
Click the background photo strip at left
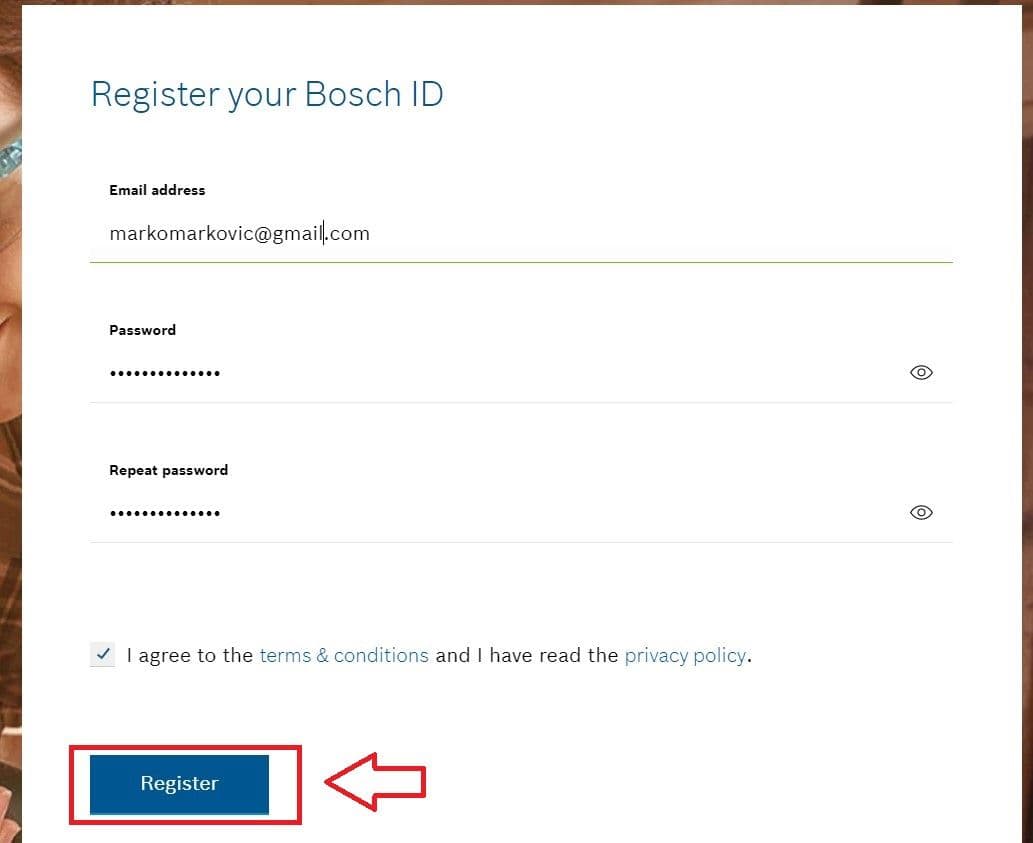(x=11, y=422)
